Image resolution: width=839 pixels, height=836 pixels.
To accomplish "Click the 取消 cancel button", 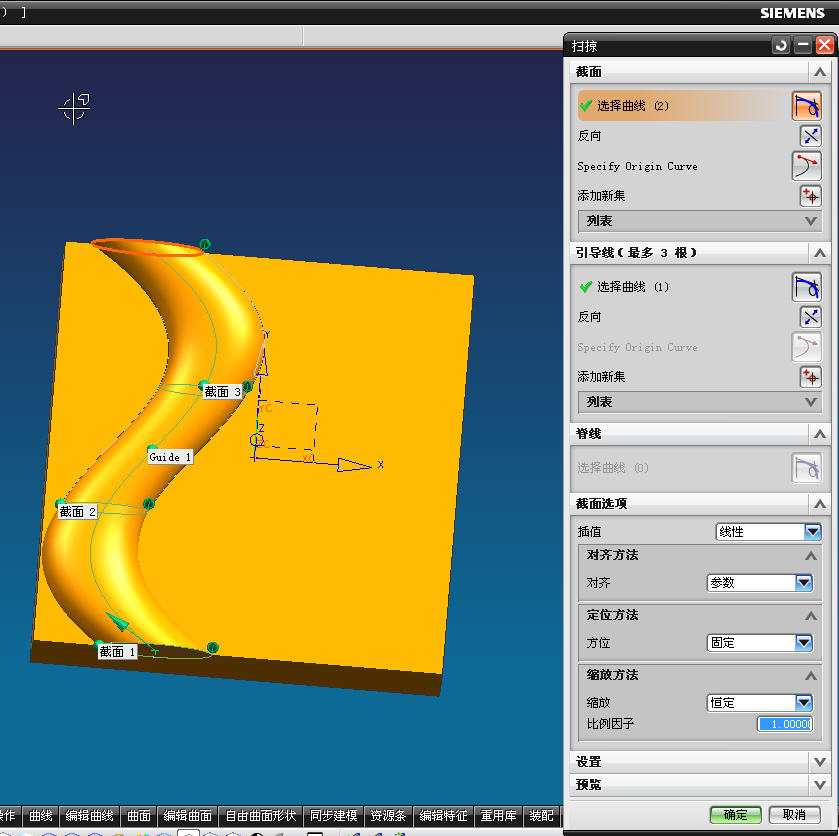I will point(794,815).
